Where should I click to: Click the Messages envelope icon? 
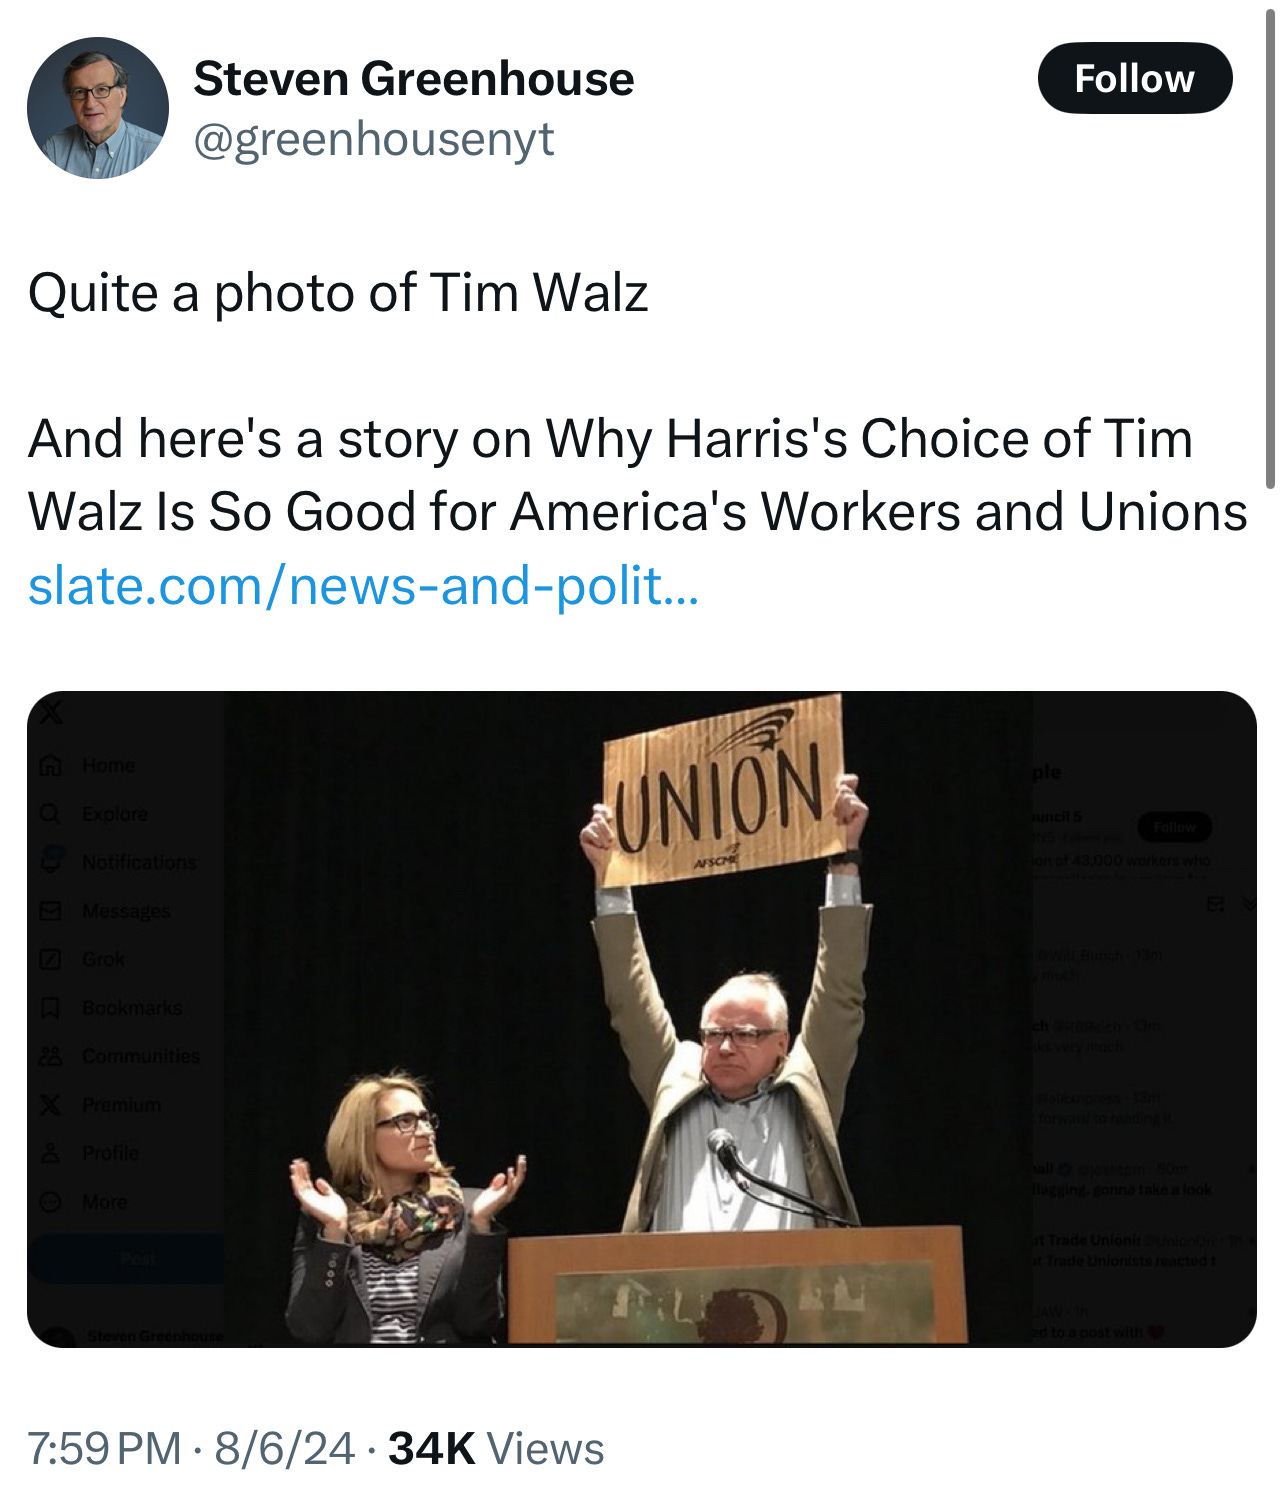50,911
